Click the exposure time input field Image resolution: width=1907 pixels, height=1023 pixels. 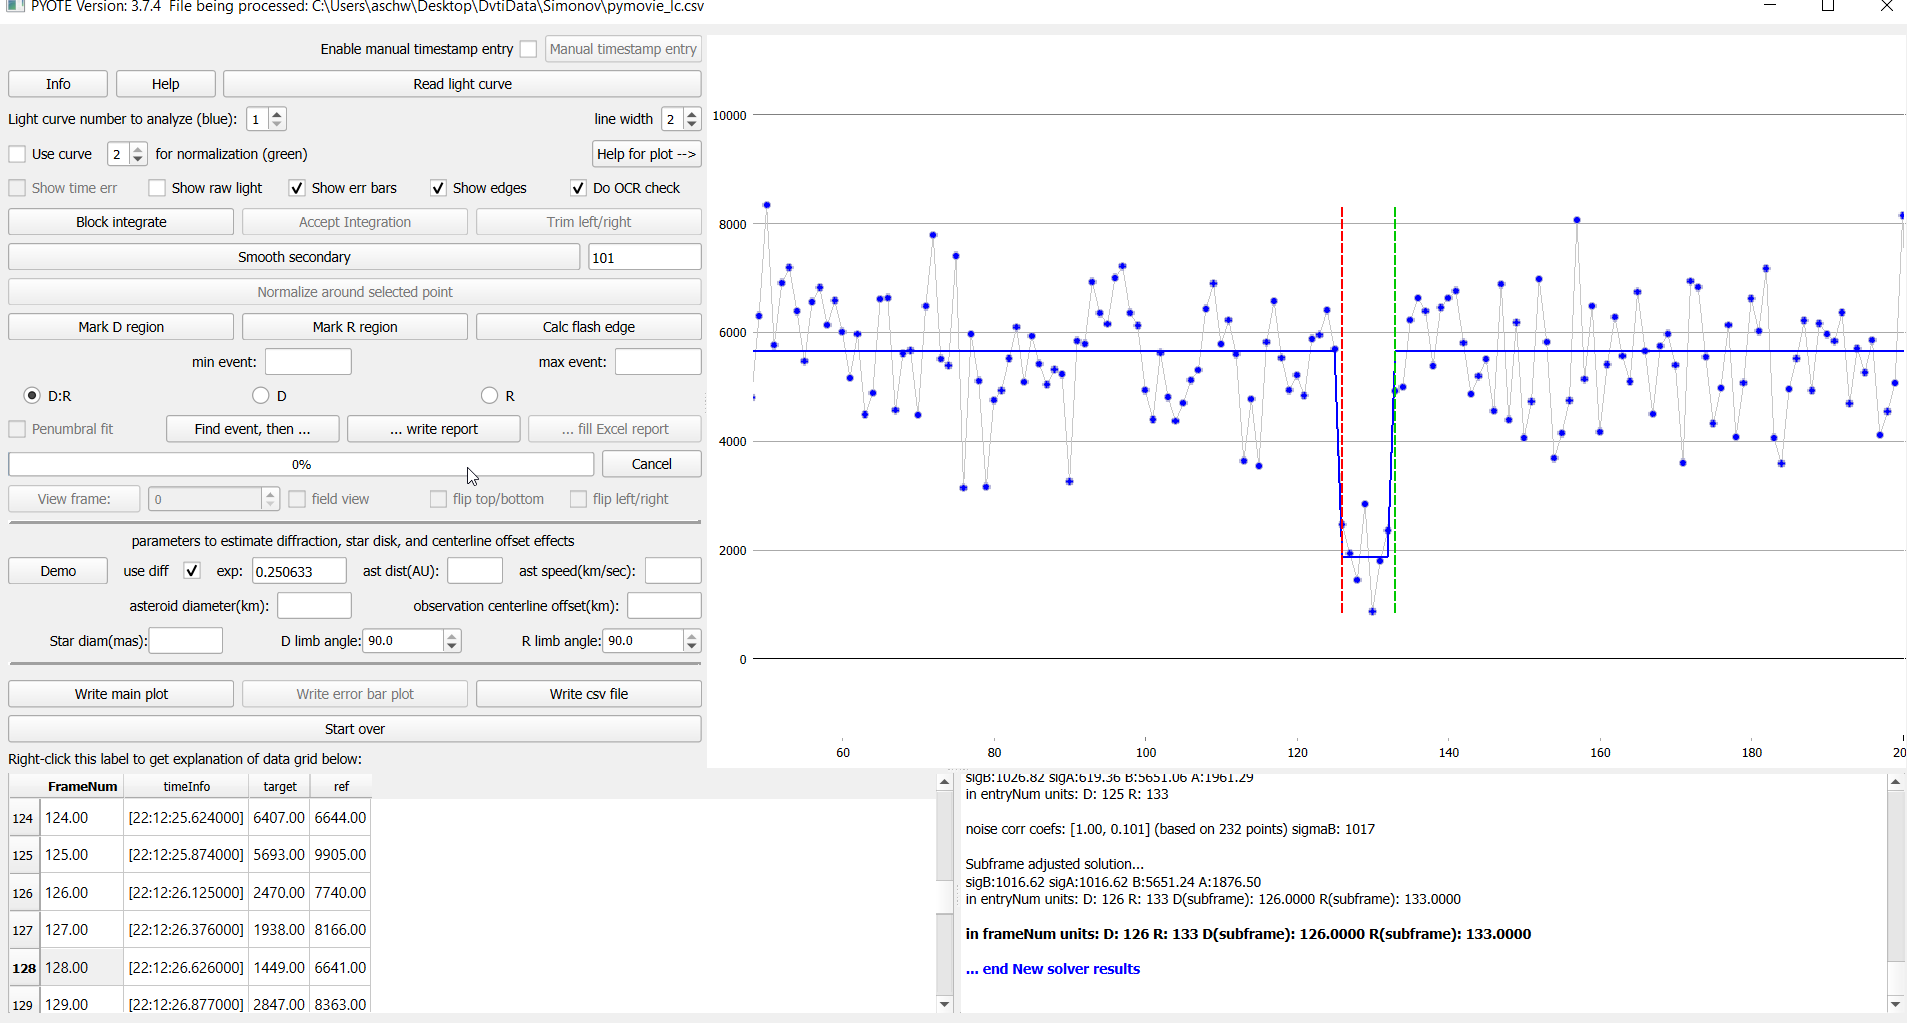click(298, 571)
